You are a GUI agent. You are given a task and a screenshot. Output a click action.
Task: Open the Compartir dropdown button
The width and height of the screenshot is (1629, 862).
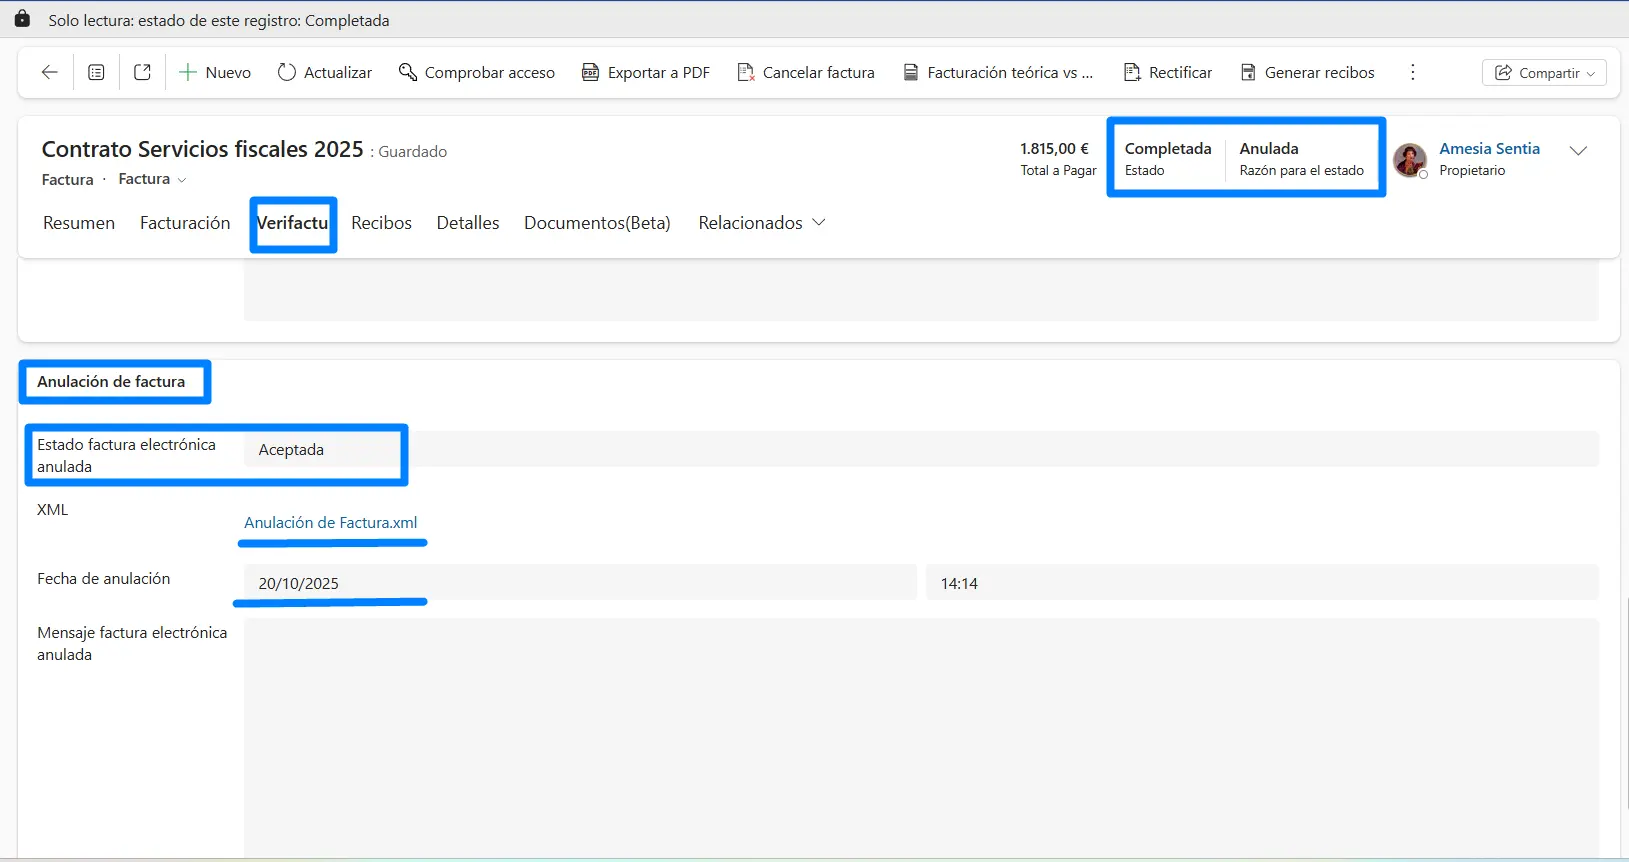click(1544, 73)
